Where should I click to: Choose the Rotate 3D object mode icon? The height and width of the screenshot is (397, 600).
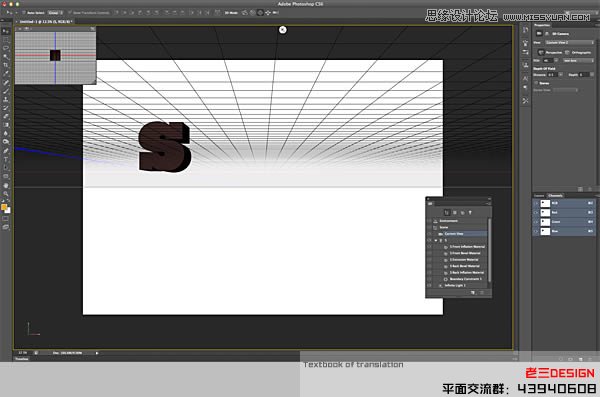(x=245, y=13)
